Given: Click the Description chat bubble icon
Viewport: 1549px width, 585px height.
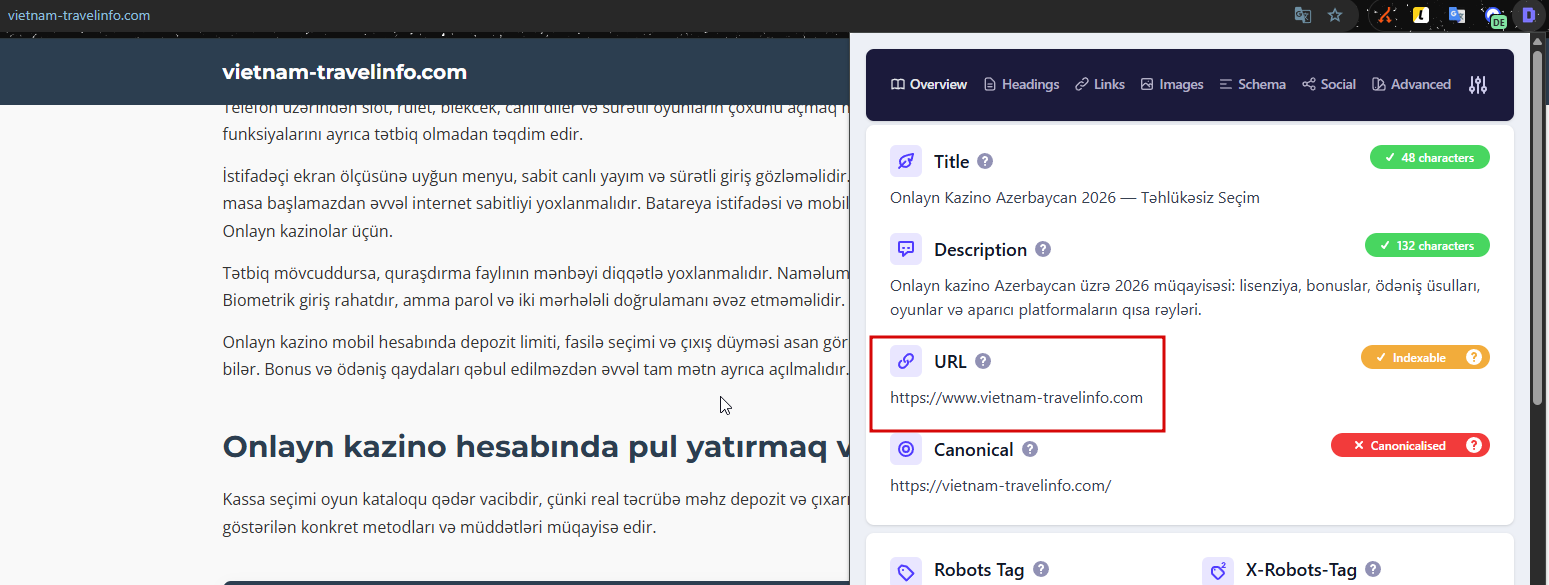Looking at the screenshot, I should [906, 249].
